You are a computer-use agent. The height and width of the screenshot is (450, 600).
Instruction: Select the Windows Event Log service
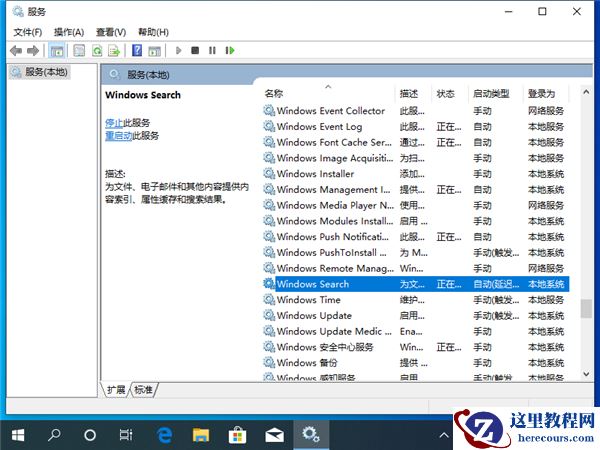pos(416,127)
